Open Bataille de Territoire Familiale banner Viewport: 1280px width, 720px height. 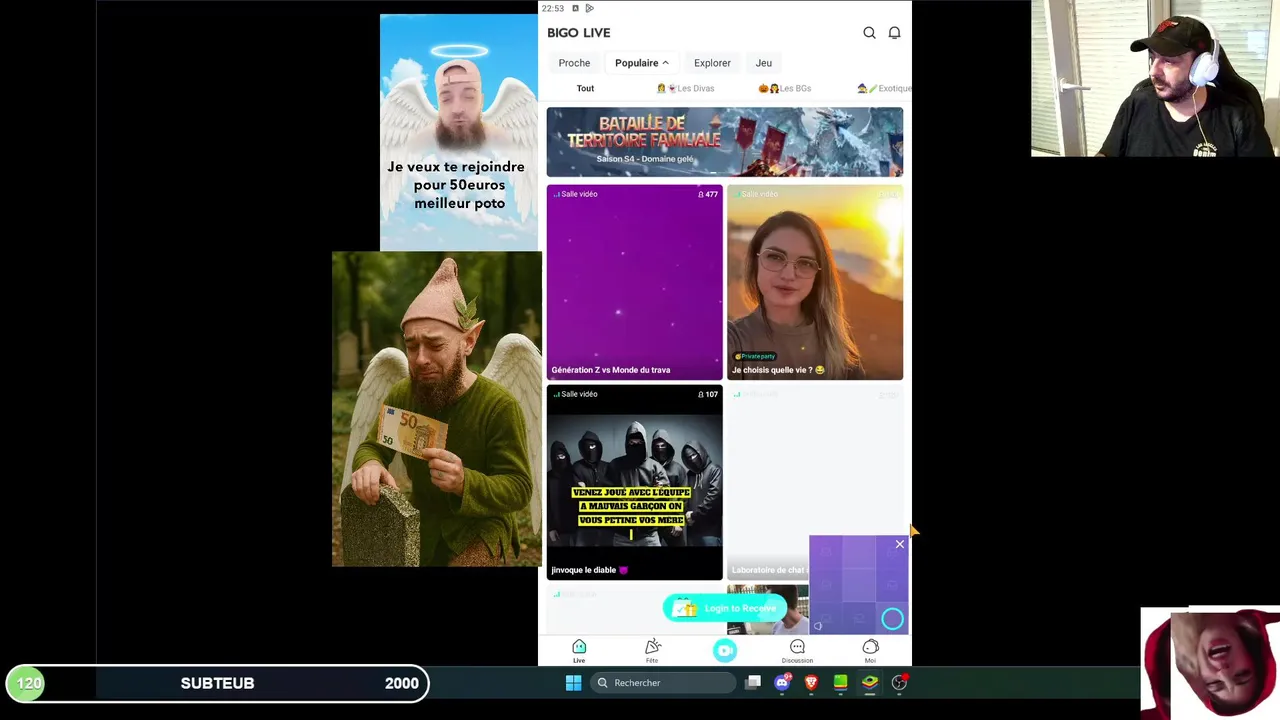pyautogui.click(x=724, y=142)
